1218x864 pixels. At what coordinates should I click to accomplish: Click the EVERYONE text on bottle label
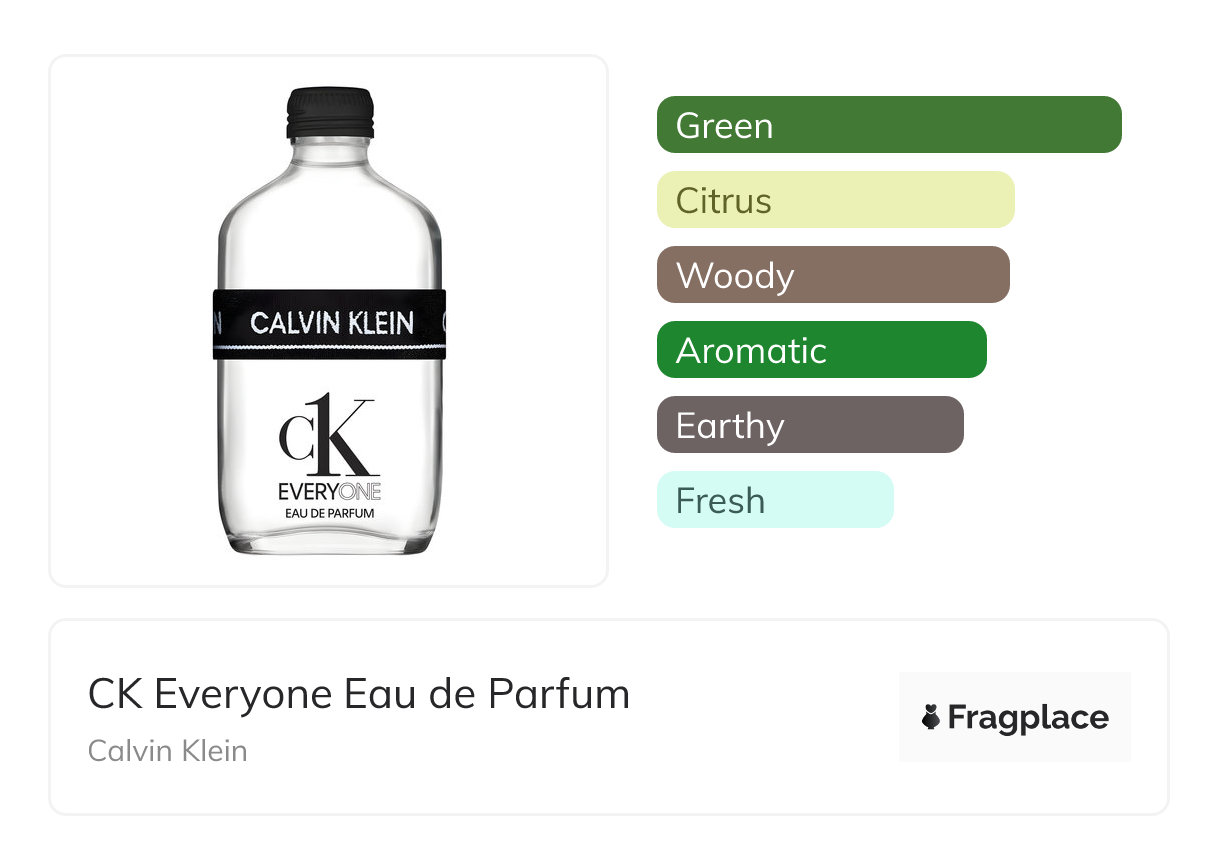[329, 493]
